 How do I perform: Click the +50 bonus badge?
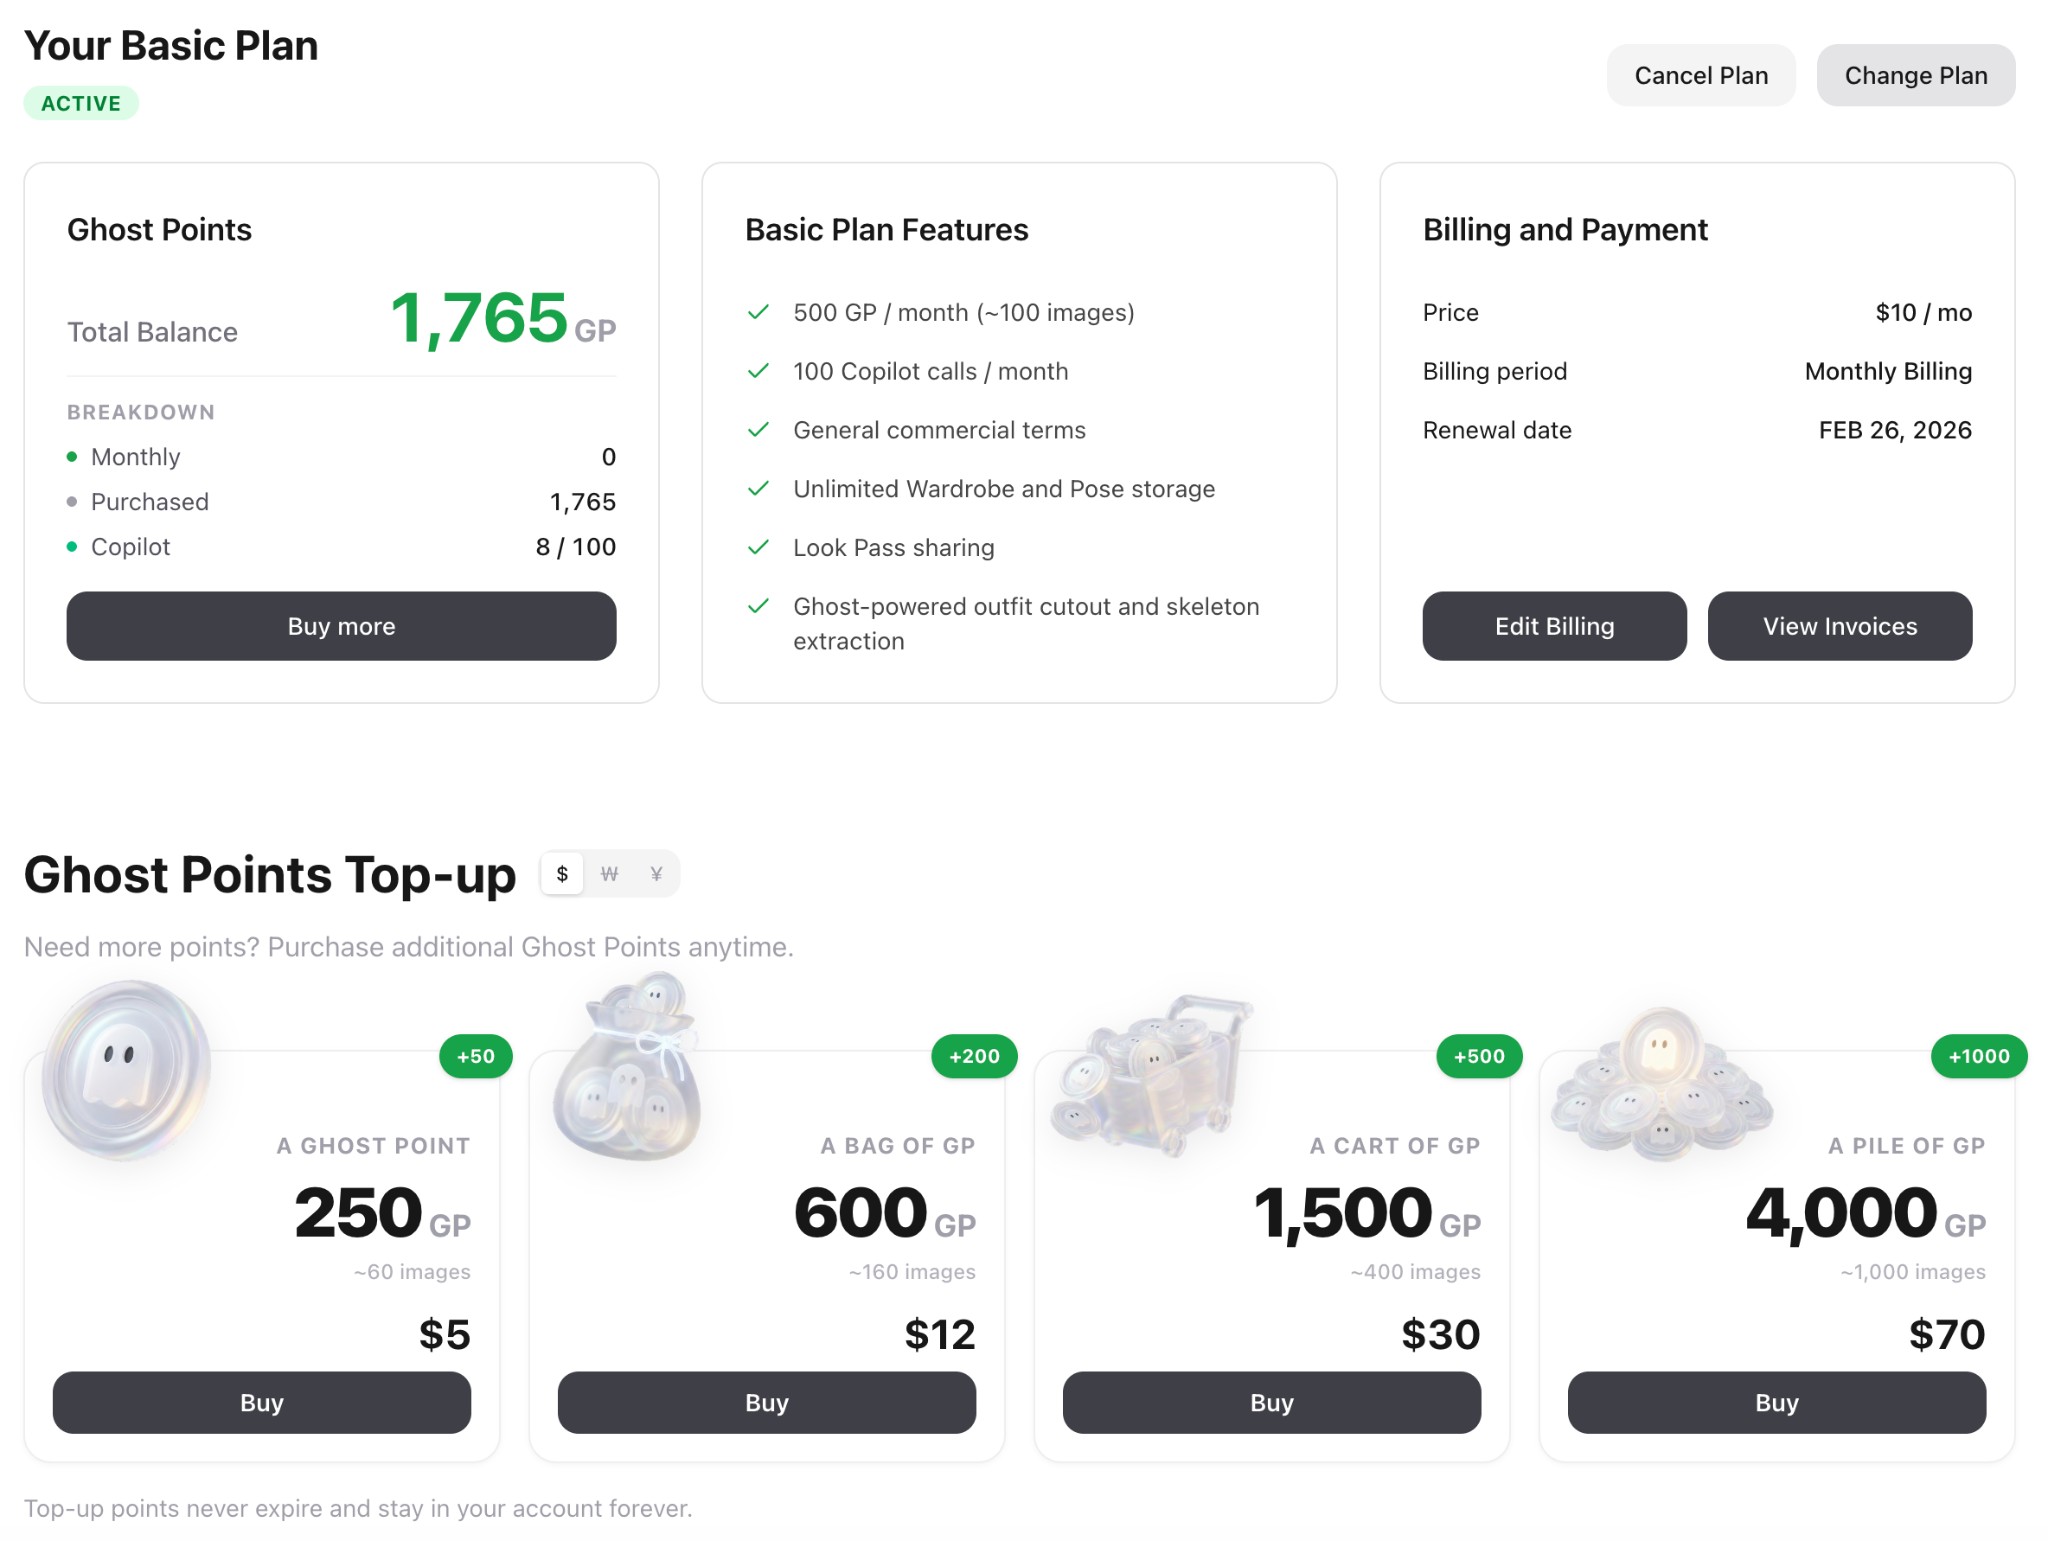(x=476, y=1056)
